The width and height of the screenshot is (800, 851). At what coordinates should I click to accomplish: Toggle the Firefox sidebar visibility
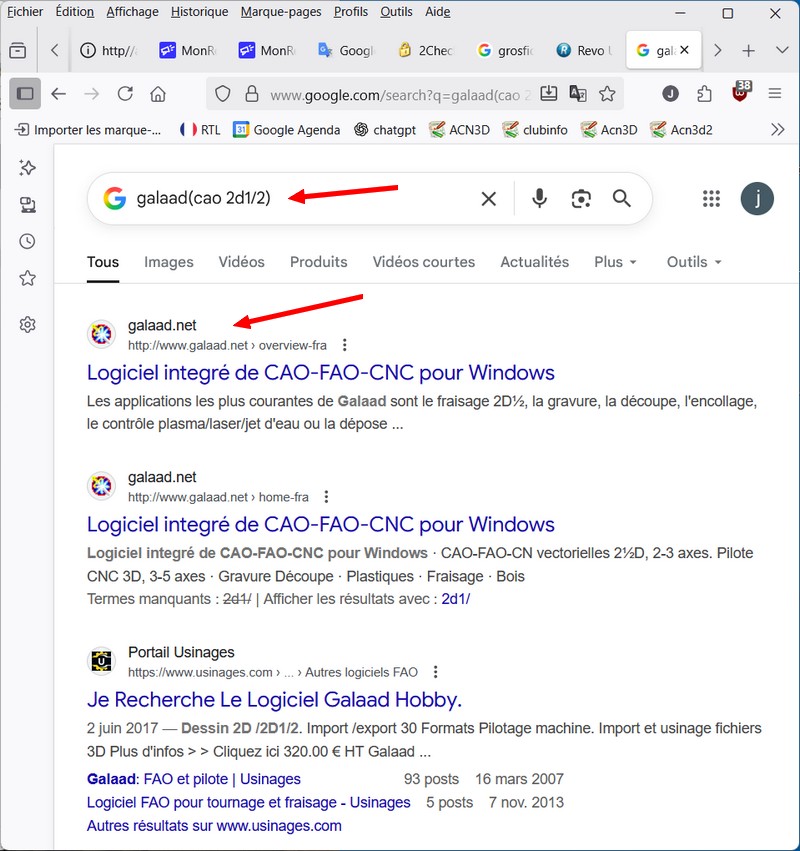25,94
